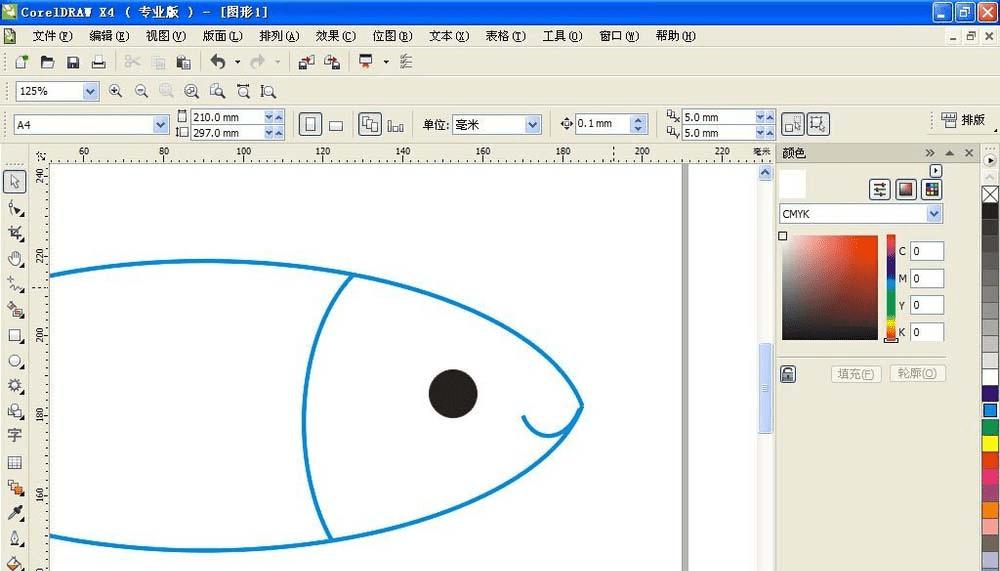
Task: Click the Save icon in the standard toolbar
Action: pos(73,62)
